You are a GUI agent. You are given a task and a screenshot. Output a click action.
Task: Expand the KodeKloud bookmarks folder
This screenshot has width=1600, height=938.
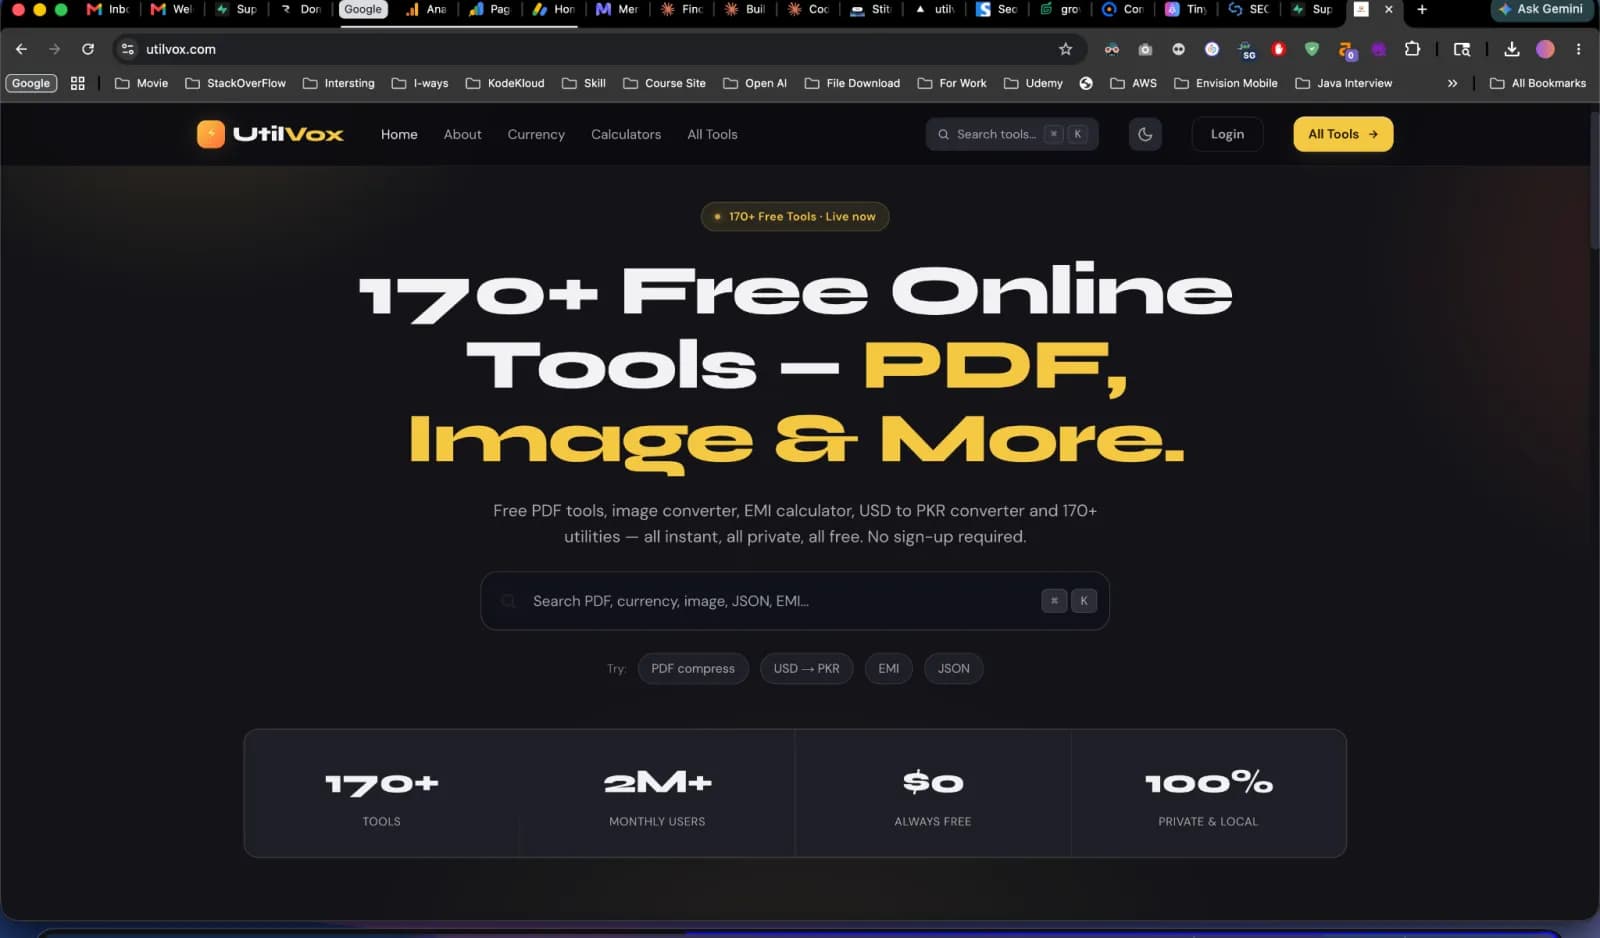[505, 83]
